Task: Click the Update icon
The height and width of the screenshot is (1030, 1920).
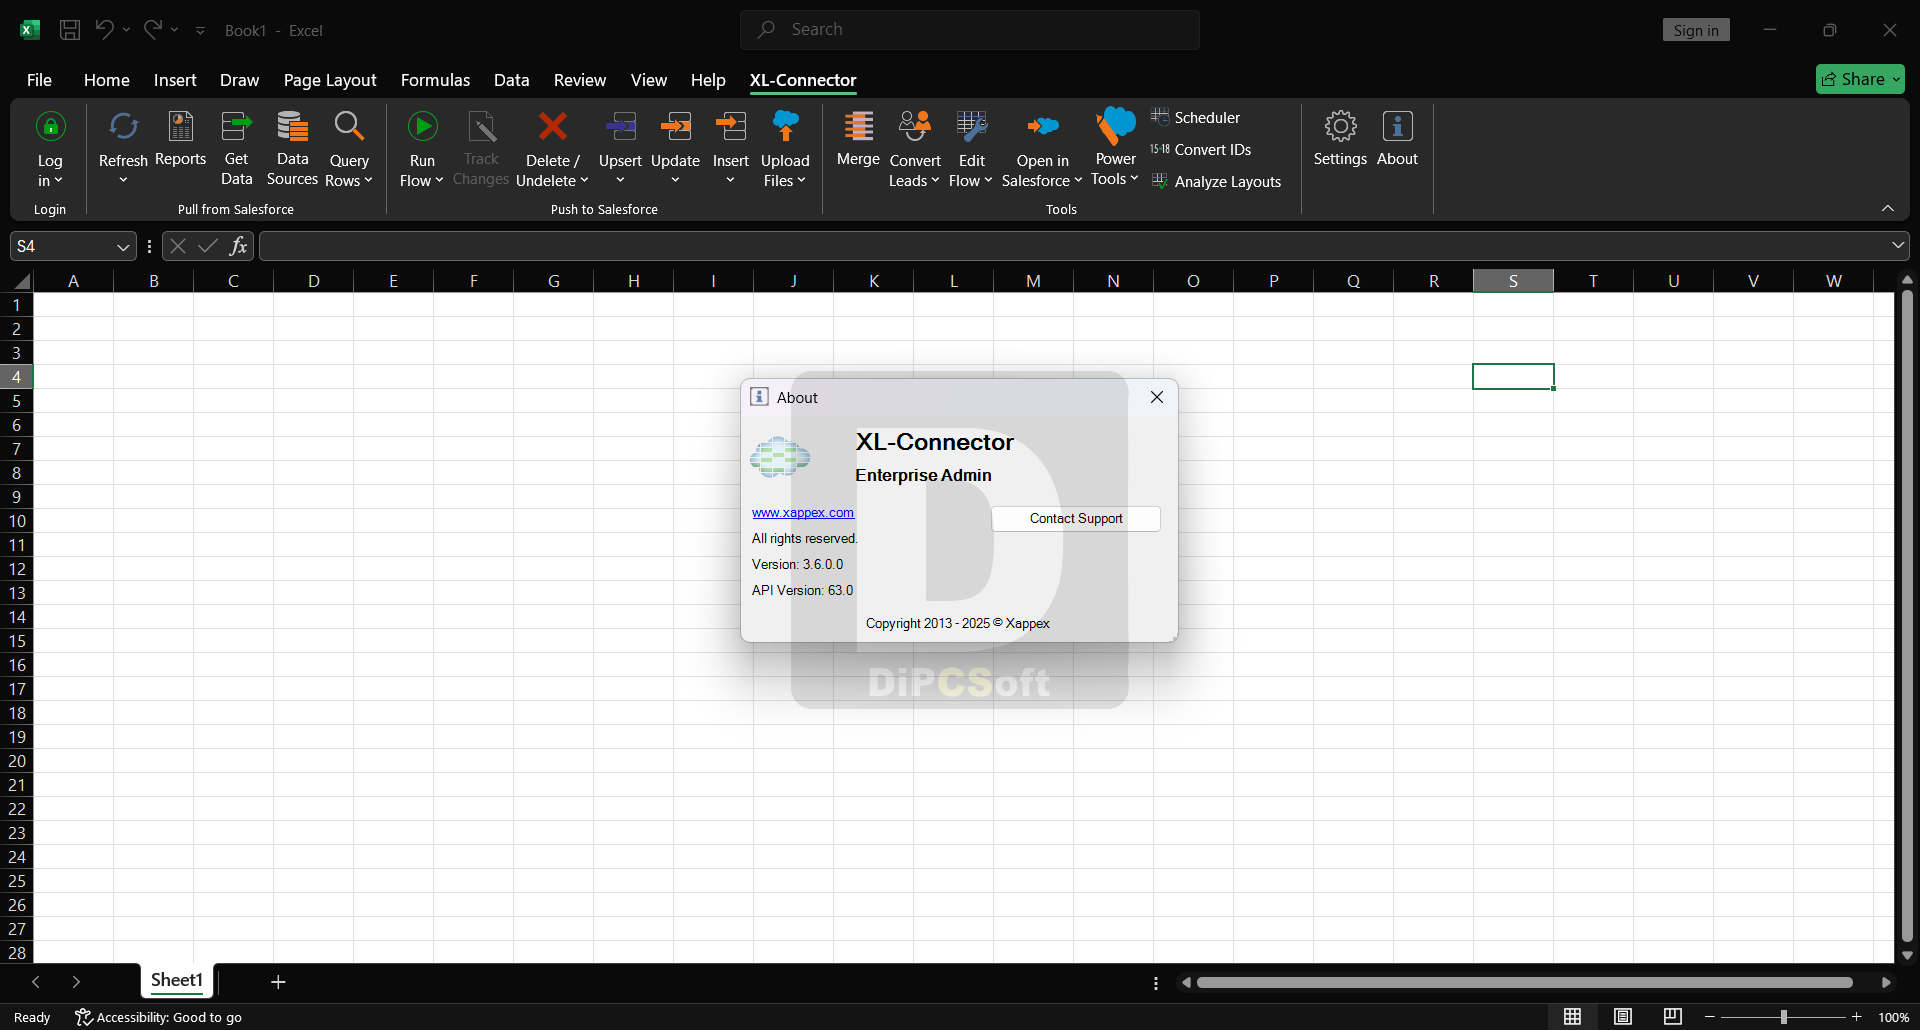Action: (676, 127)
